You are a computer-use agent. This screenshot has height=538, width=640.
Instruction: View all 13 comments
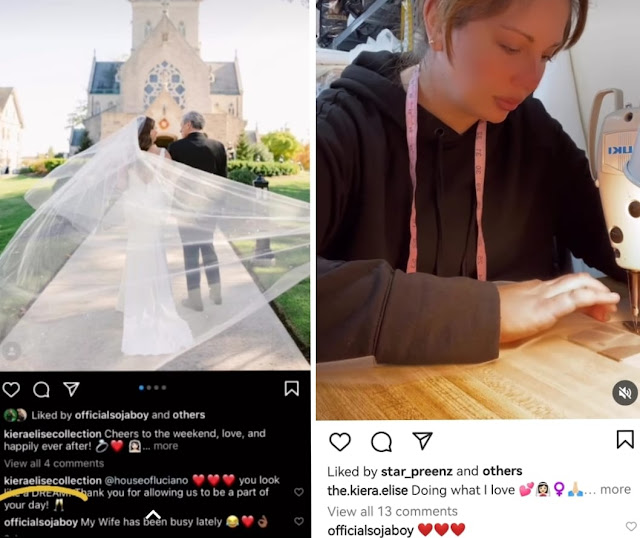click(x=392, y=511)
